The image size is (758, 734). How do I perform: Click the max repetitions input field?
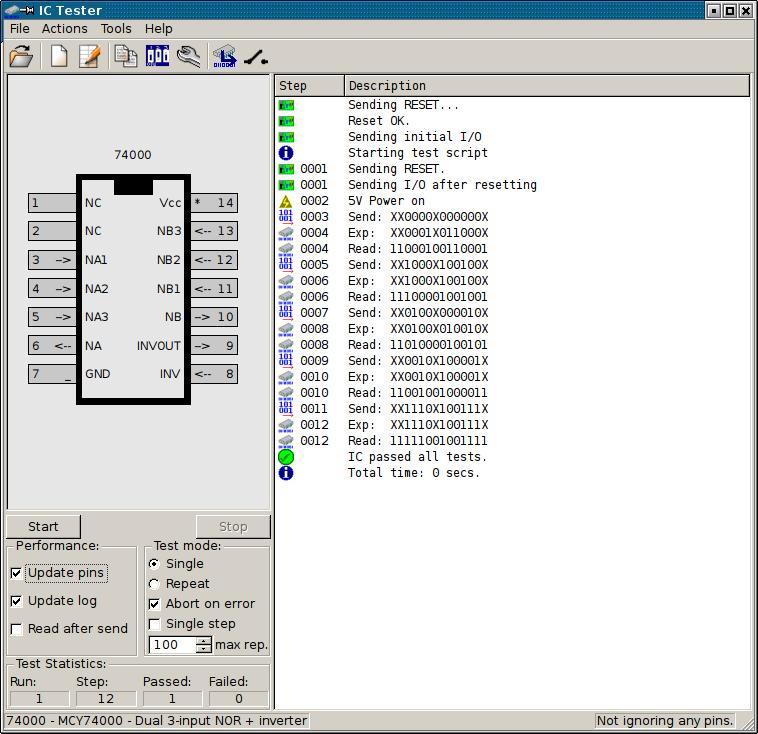[x=172, y=645]
